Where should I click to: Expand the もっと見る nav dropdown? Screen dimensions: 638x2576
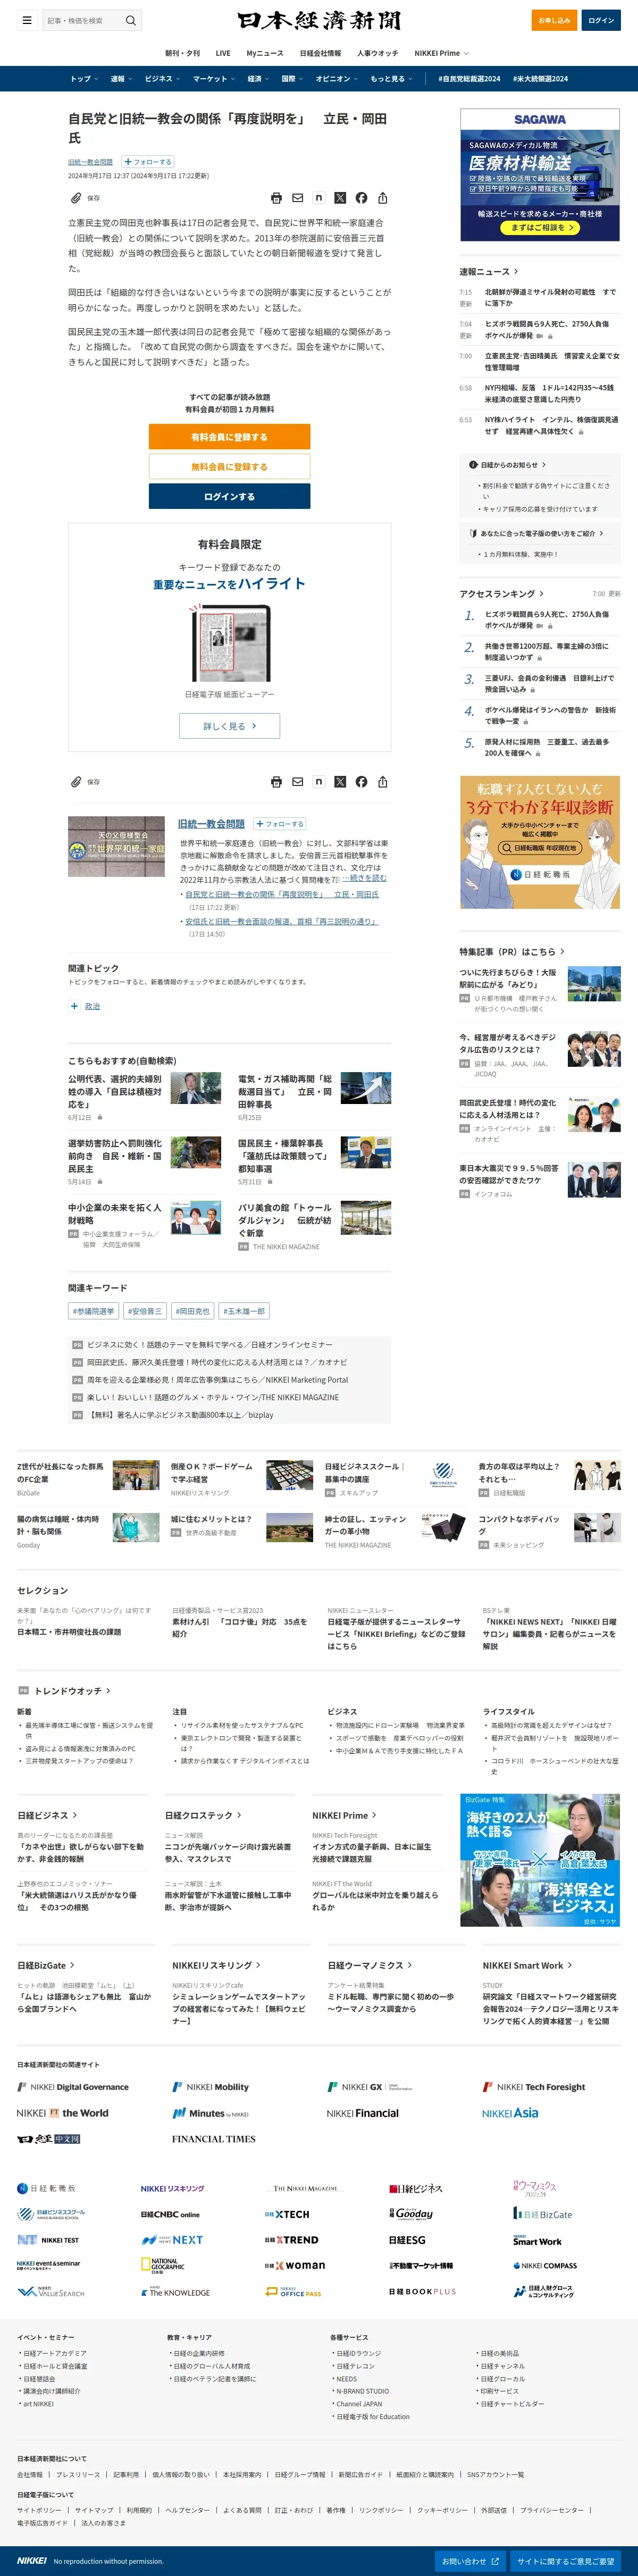point(392,78)
